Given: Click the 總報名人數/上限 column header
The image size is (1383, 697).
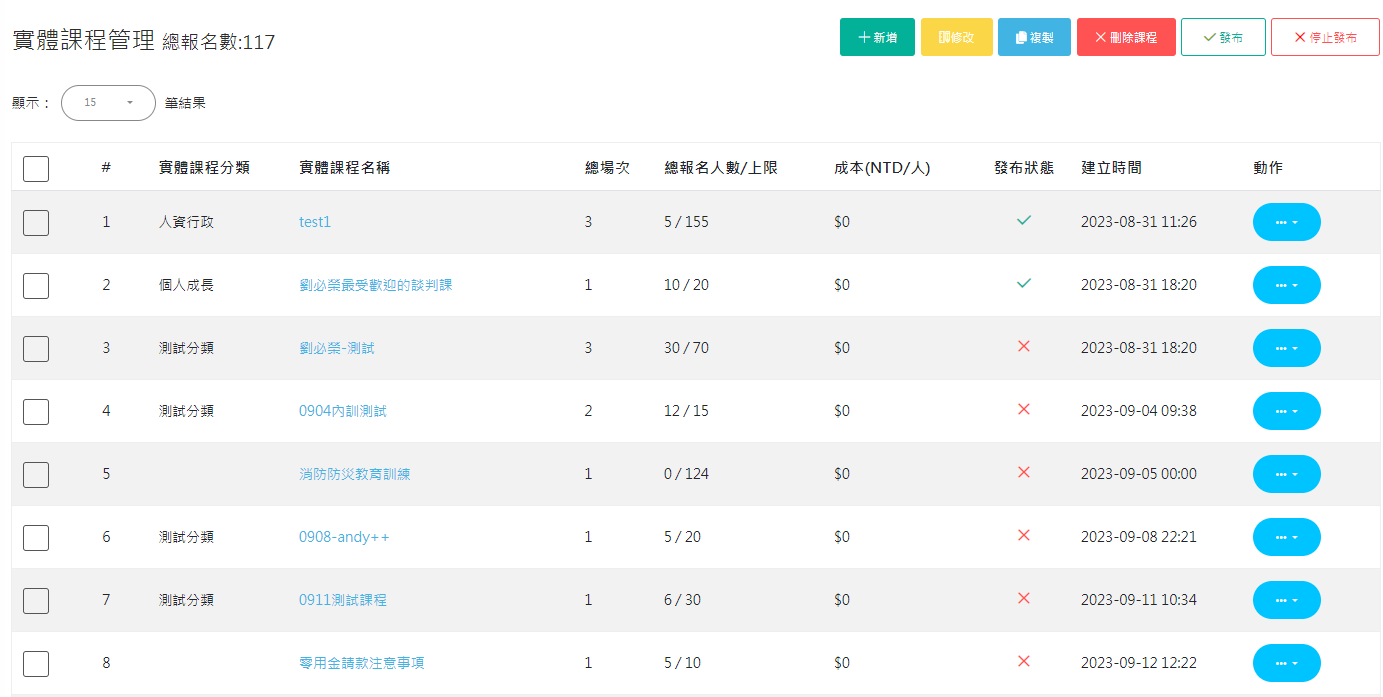Looking at the screenshot, I should click(721, 168).
